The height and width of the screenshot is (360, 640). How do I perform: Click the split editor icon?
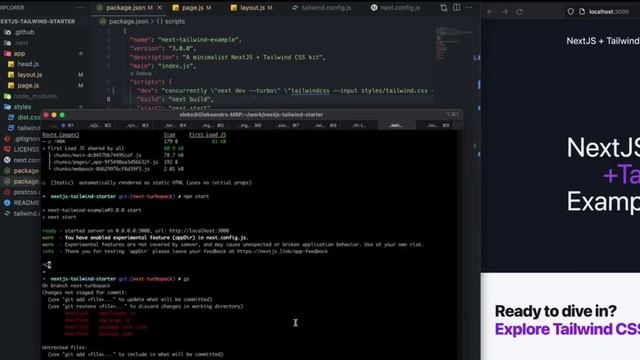(x=457, y=8)
